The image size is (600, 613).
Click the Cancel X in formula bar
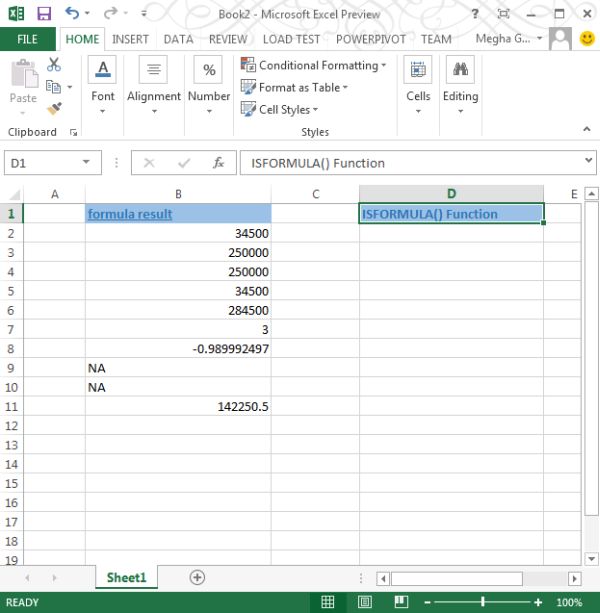click(x=149, y=163)
